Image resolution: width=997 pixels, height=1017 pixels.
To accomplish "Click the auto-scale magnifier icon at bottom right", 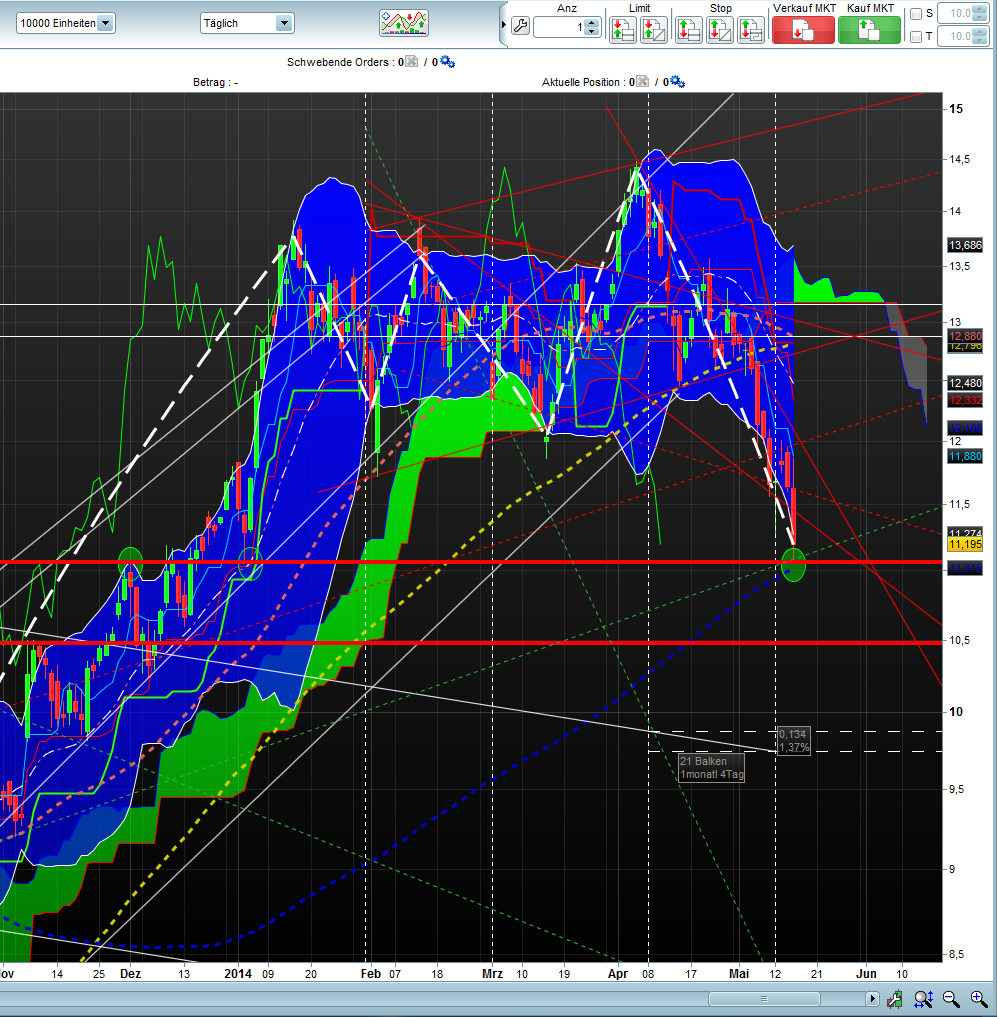I will click(923, 998).
